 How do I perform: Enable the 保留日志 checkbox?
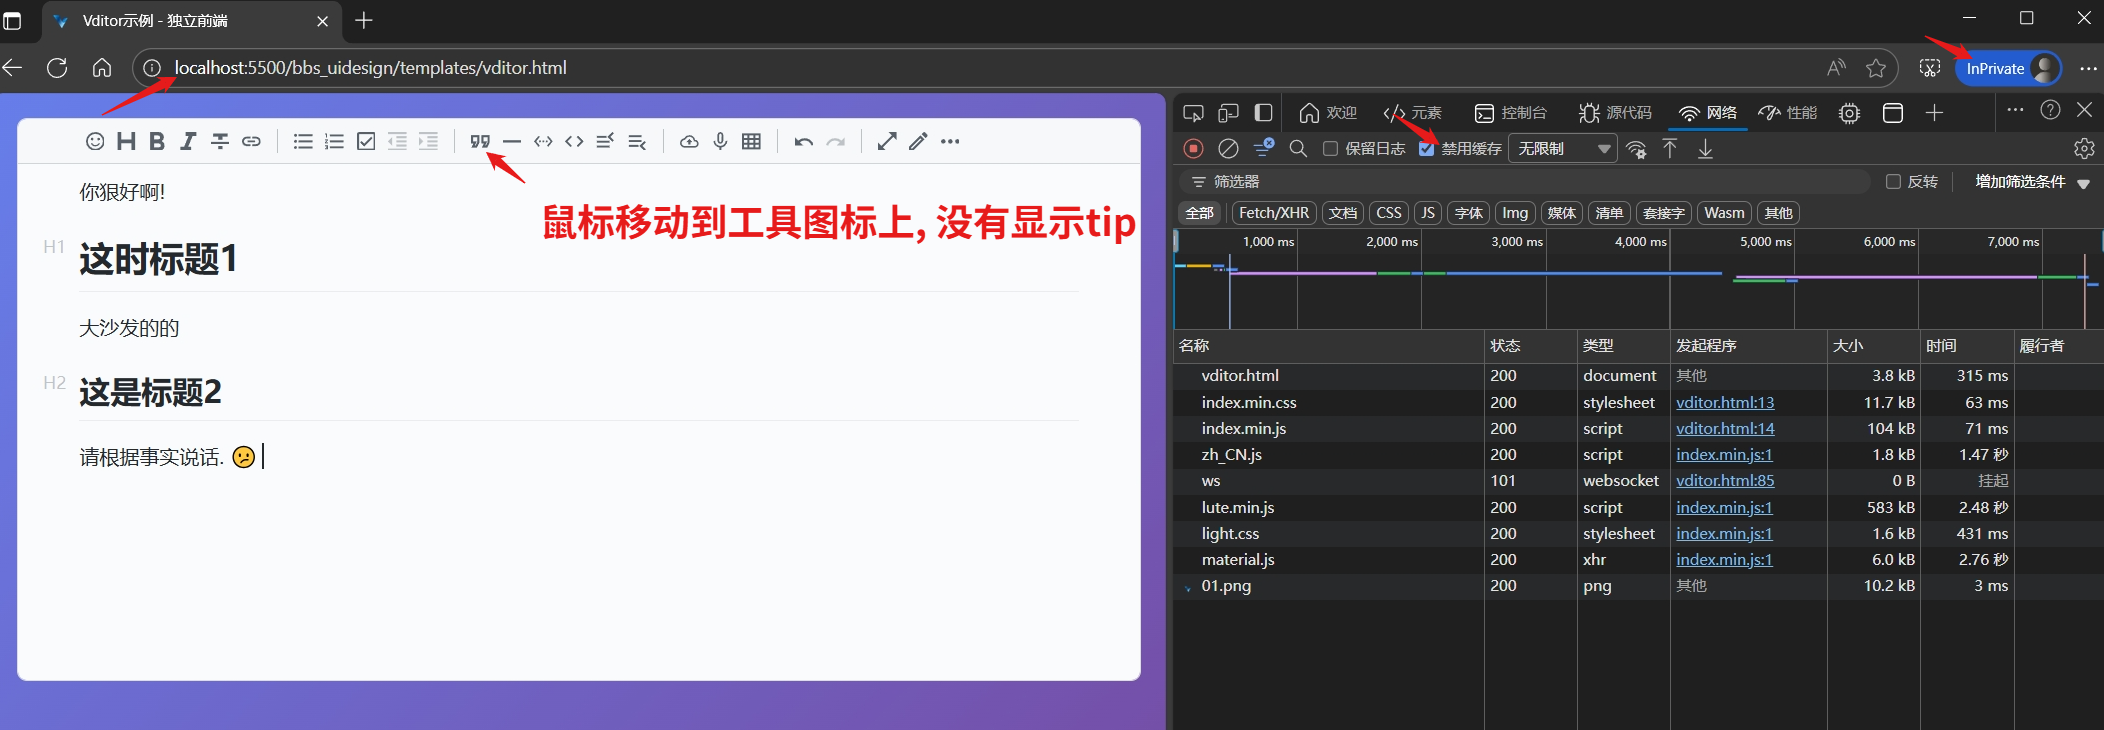pyautogui.click(x=1330, y=149)
